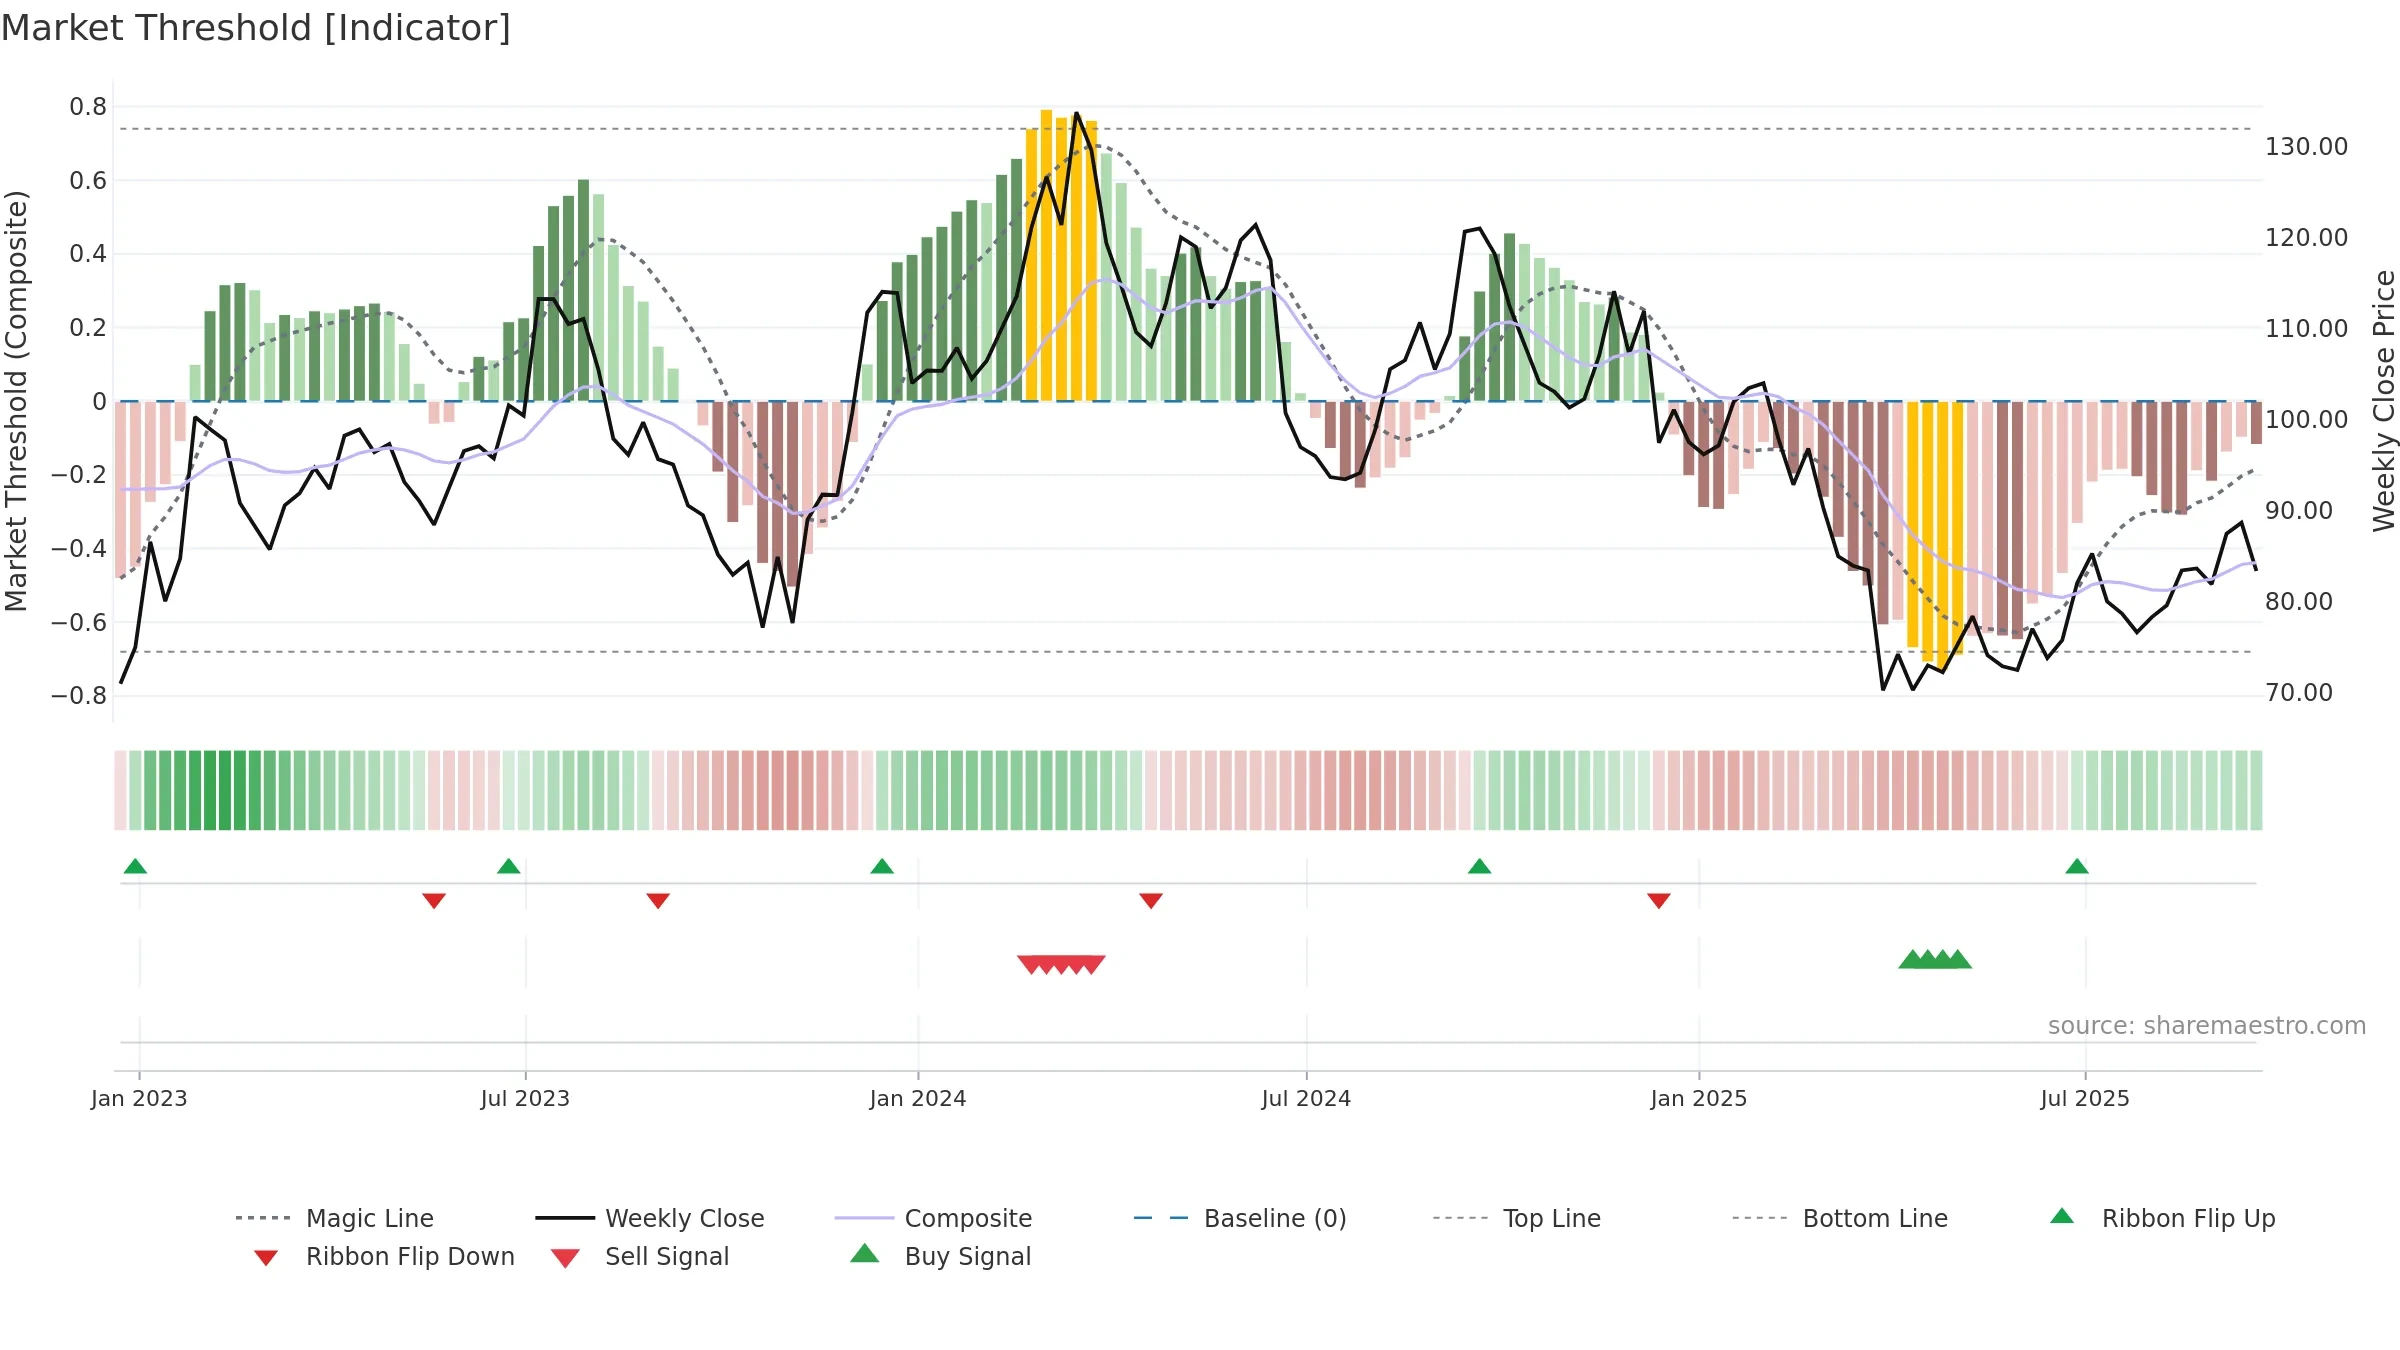Click the Jul 2024 x-axis label

[x=1306, y=1098]
